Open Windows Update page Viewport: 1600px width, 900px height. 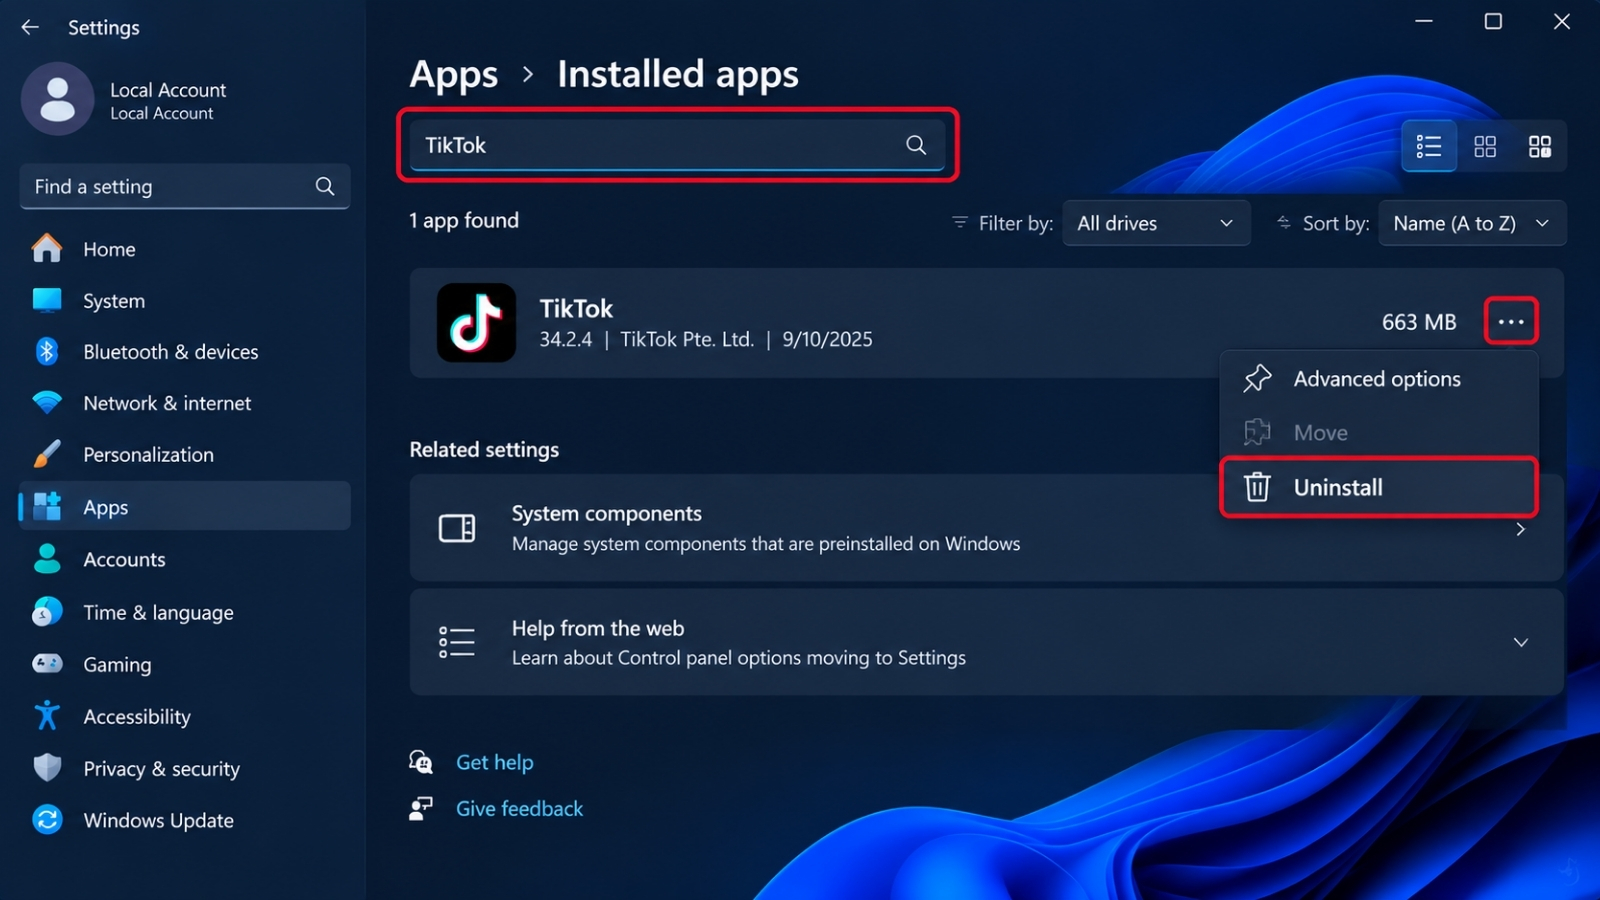pyautogui.click(x=184, y=820)
